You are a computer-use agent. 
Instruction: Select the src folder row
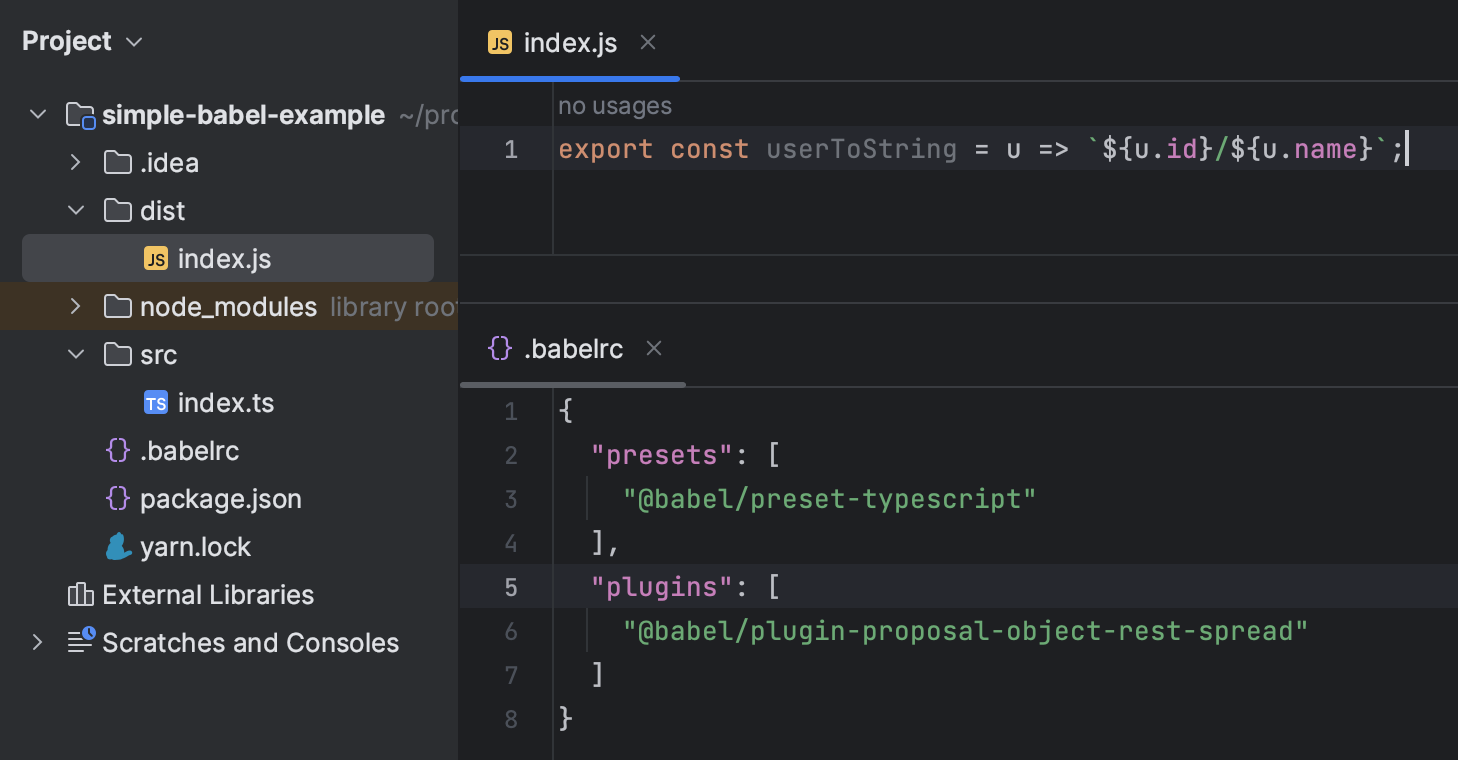pos(228,354)
